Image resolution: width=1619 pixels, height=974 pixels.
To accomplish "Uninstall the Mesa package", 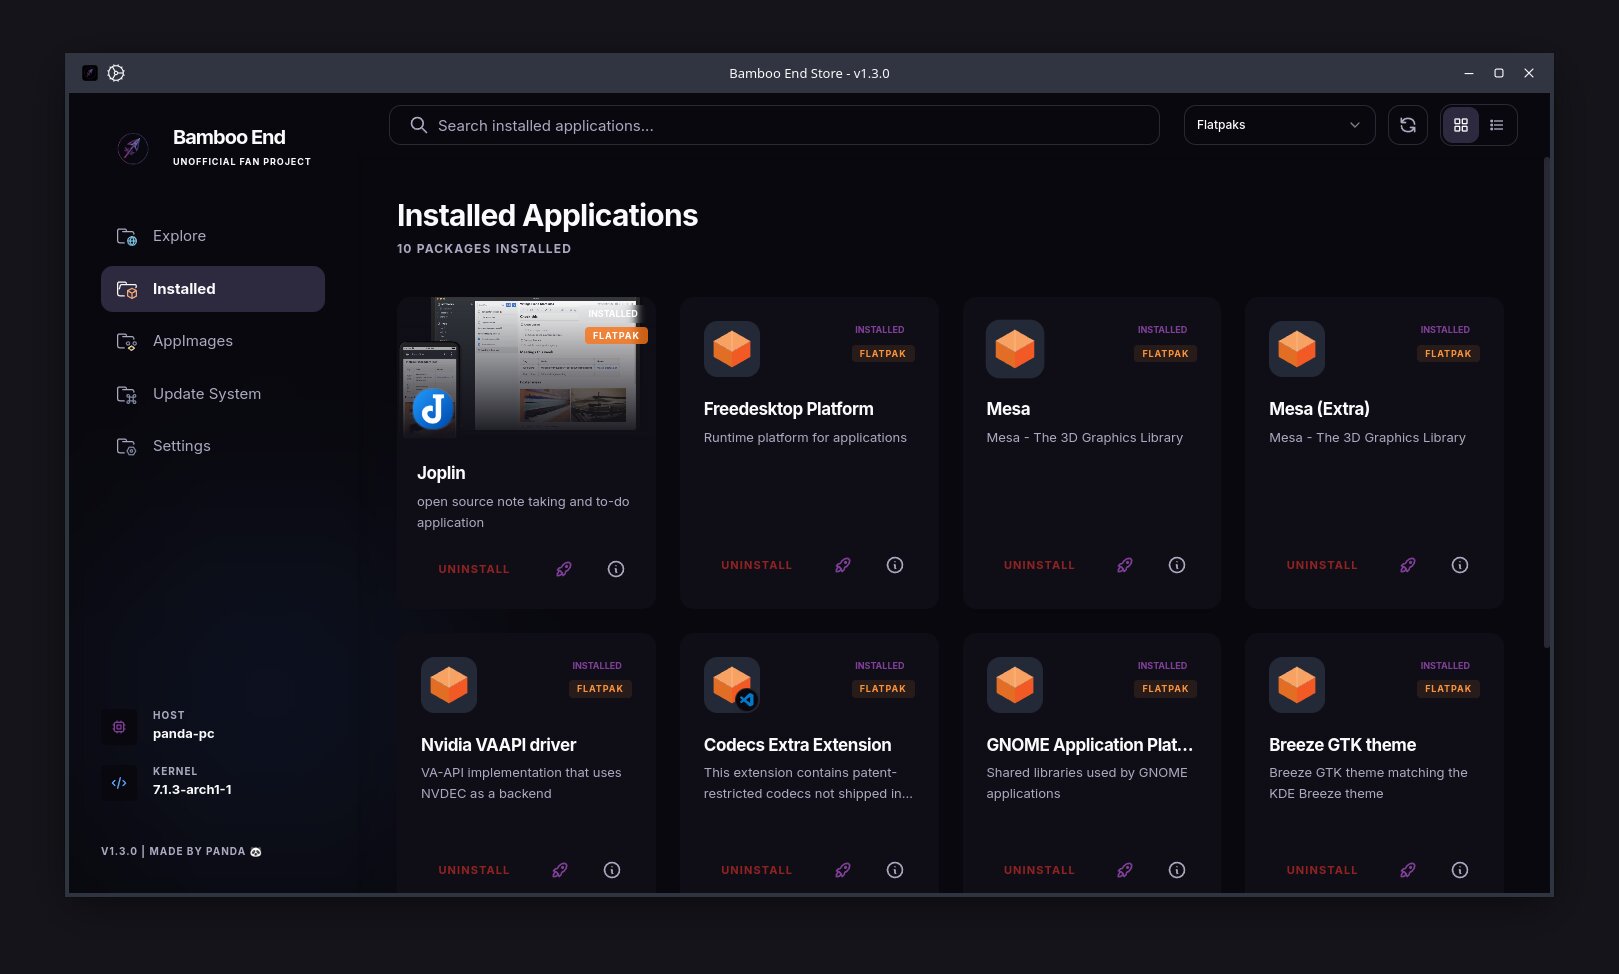I will click(x=1040, y=565).
